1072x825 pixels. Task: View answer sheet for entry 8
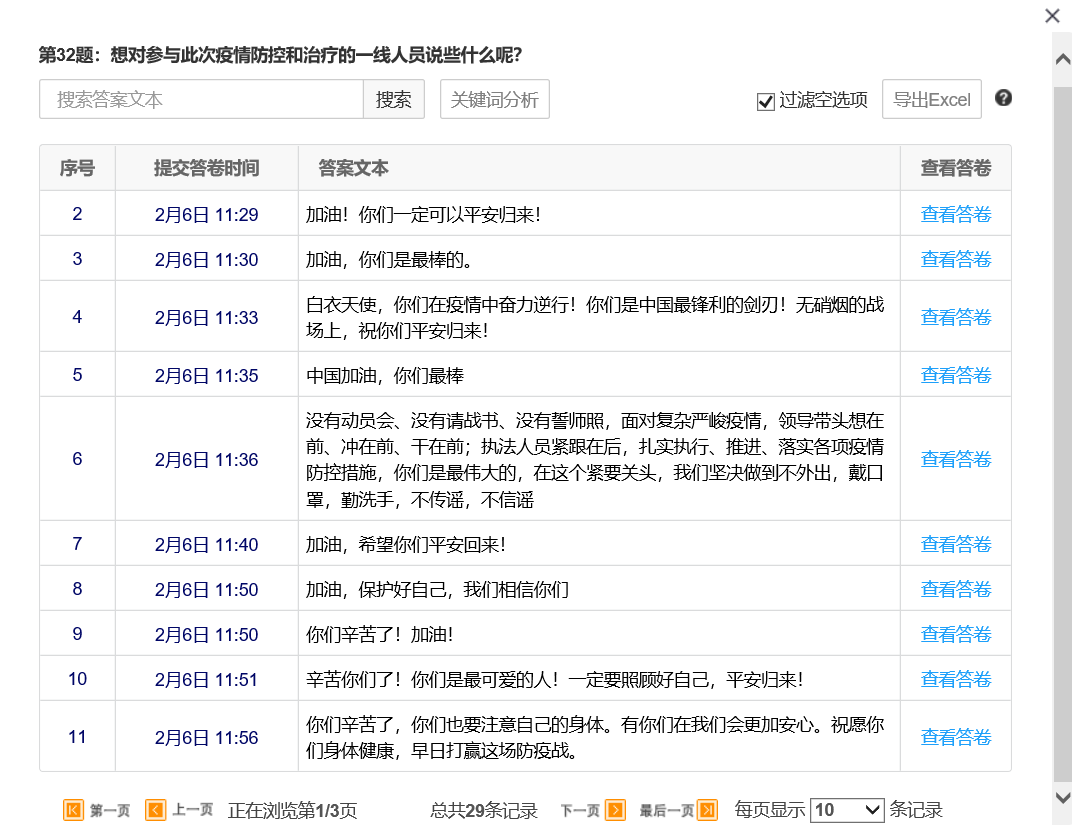(x=955, y=589)
